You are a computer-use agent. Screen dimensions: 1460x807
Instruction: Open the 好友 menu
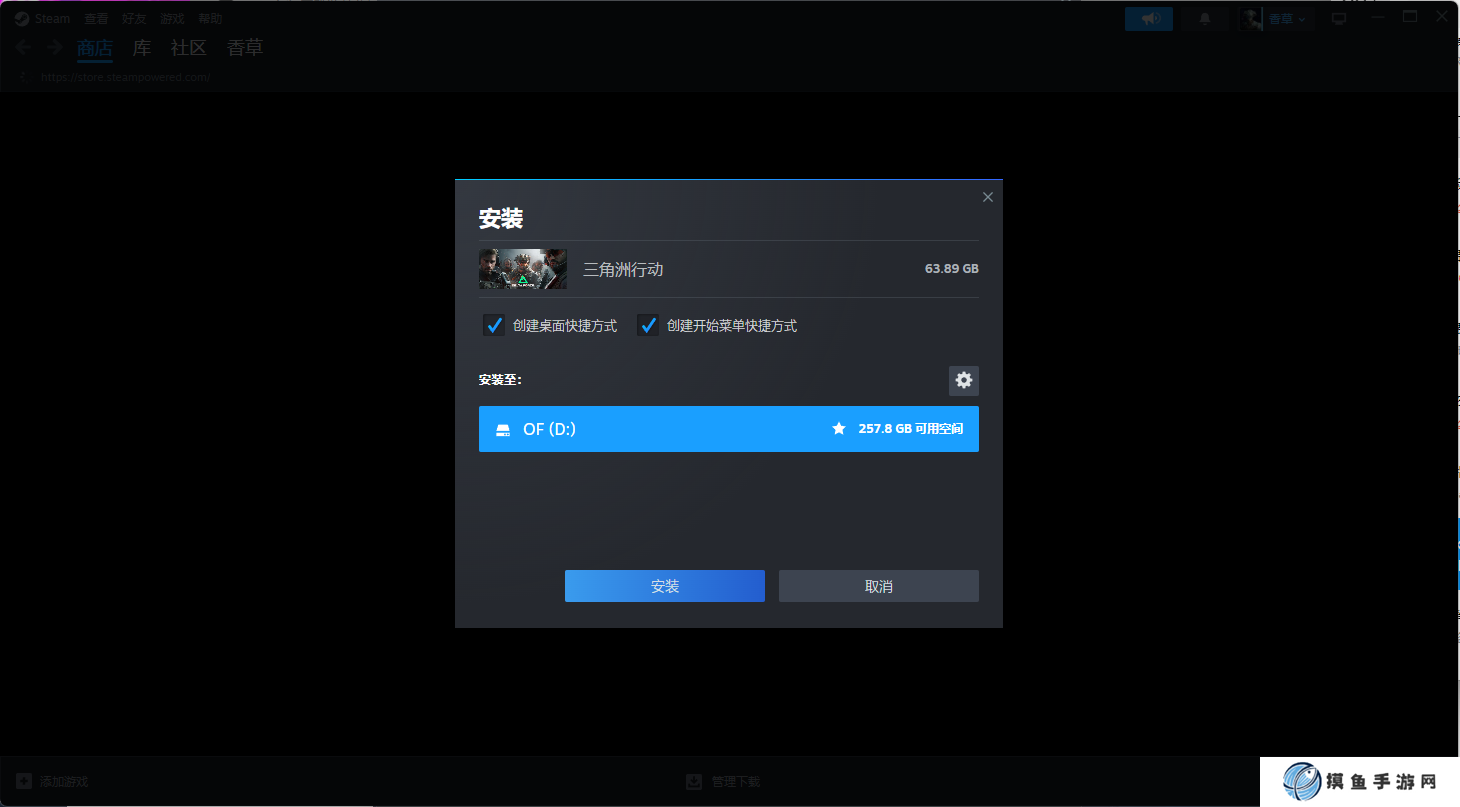133,17
